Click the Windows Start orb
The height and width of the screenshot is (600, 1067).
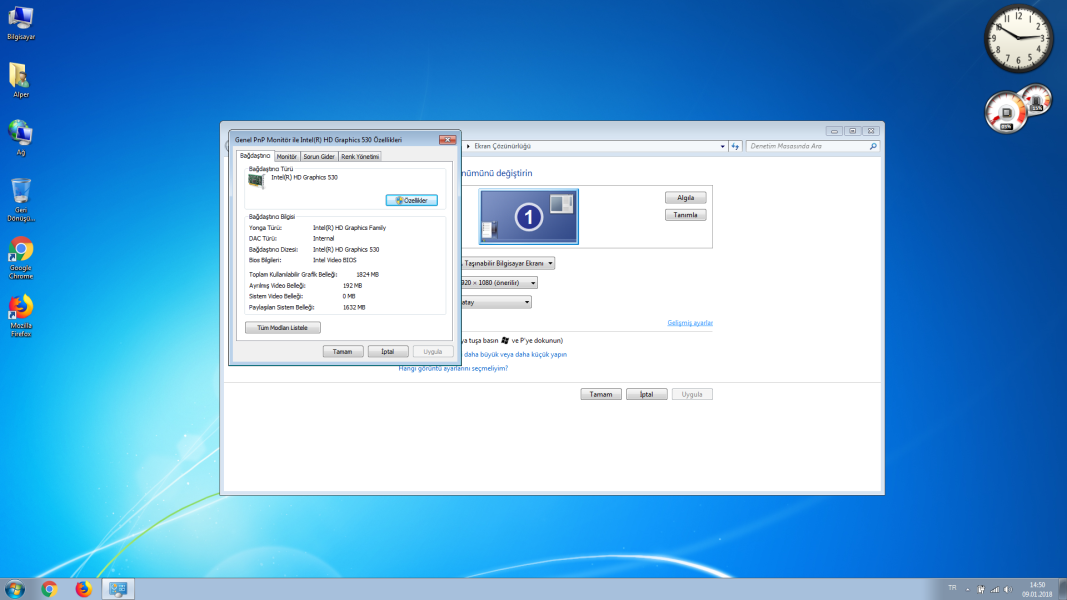[x=15, y=588]
